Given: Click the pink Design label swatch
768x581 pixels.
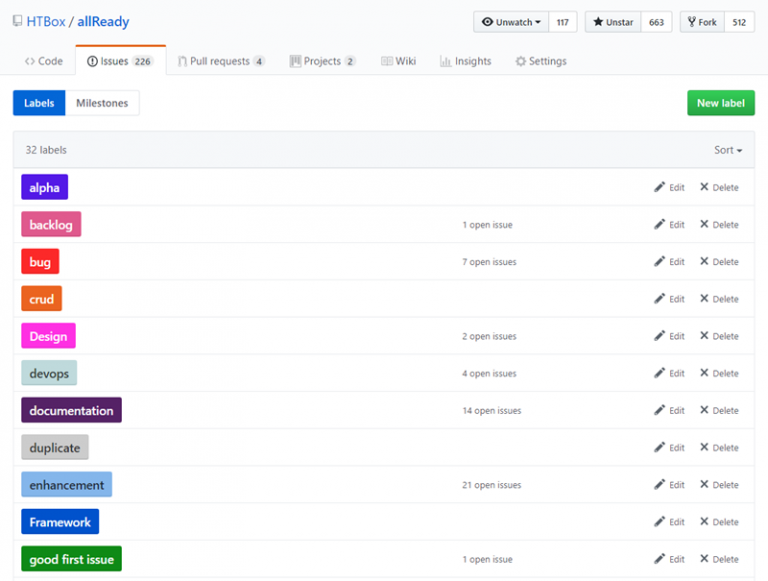Looking at the screenshot, I should coord(48,336).
